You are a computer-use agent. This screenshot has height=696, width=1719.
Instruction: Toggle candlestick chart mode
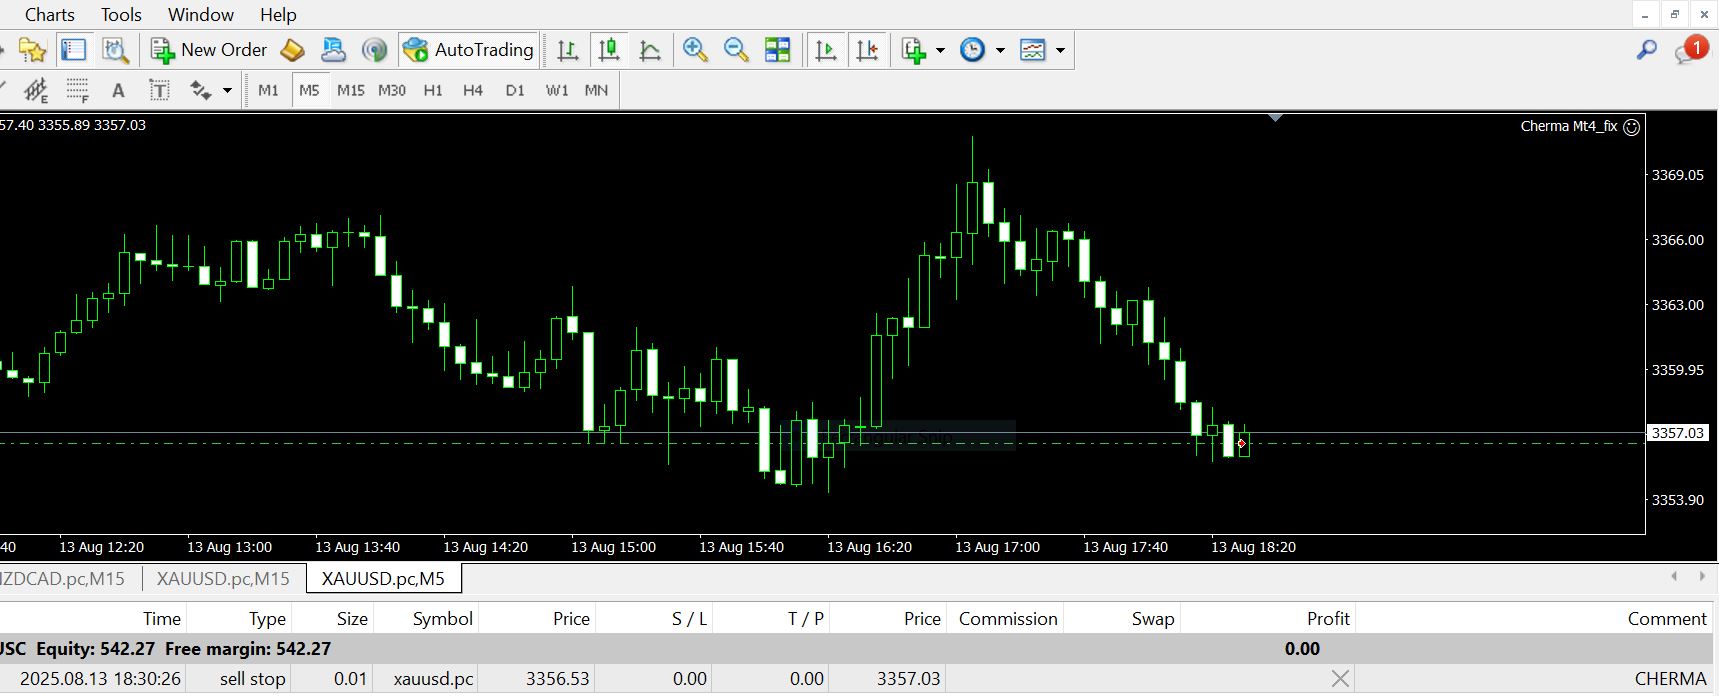[608, 50]
